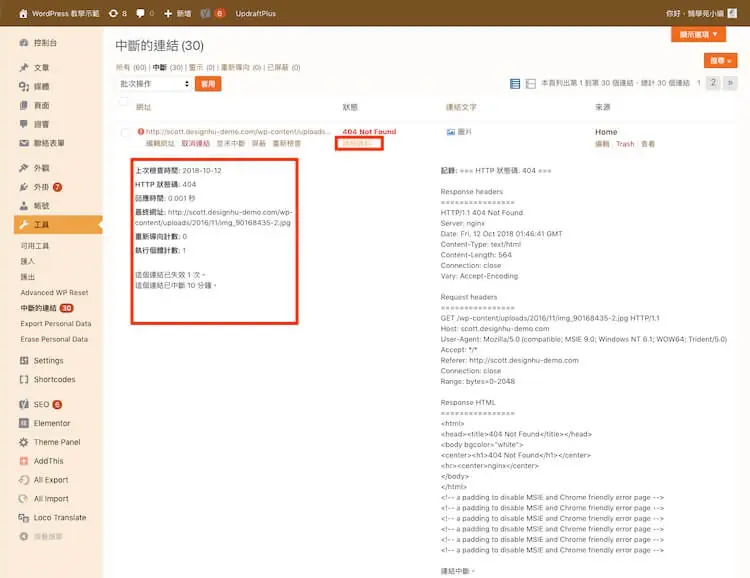Click the 屏蔽 dismiss link action
750x578 pixels.
pos(259,144)
